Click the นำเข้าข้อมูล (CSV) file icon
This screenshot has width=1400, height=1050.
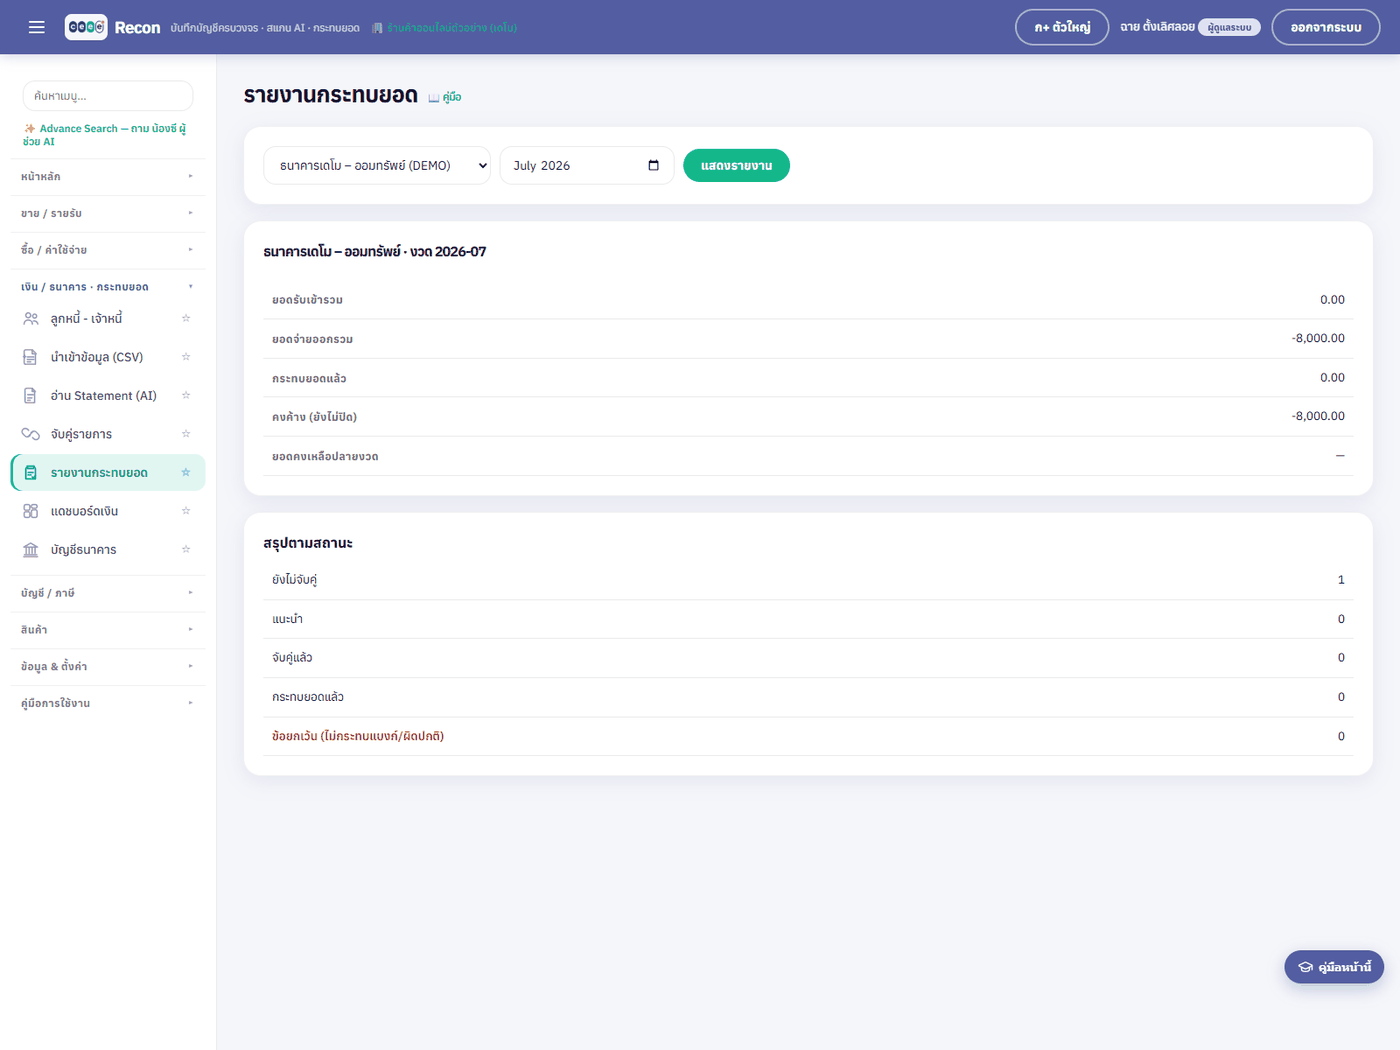point(31,357)
